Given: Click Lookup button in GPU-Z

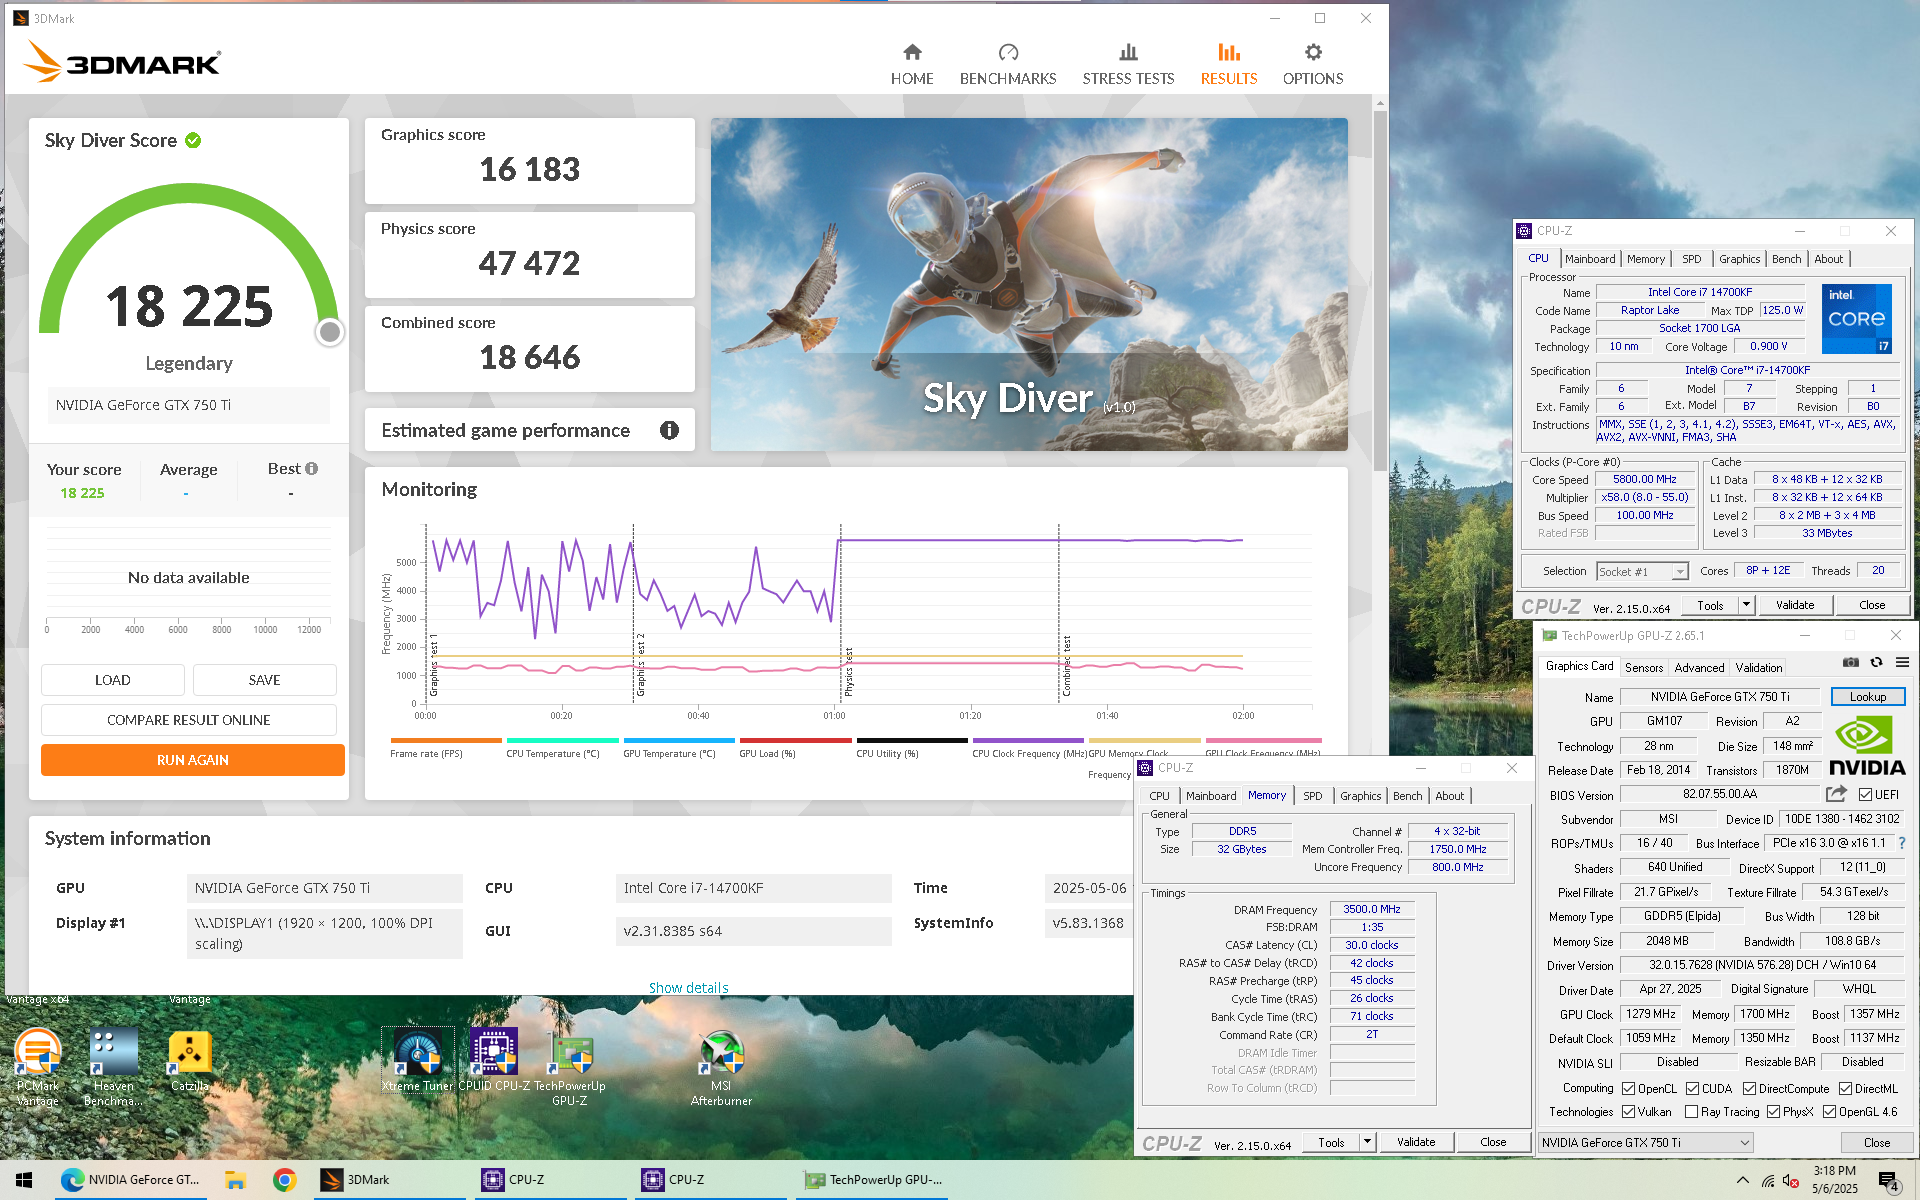Looking at the screenshot, I should click(x=1868, y=697).
